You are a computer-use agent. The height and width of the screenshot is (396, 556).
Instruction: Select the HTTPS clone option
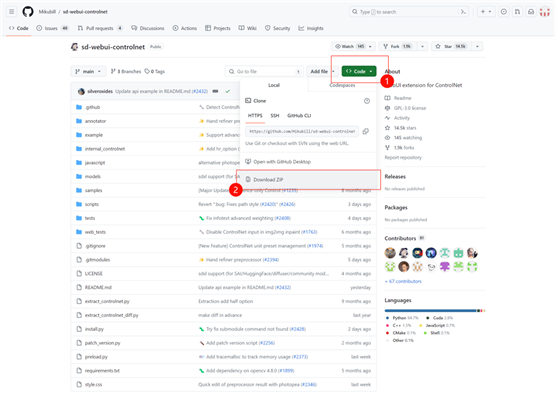255,116
